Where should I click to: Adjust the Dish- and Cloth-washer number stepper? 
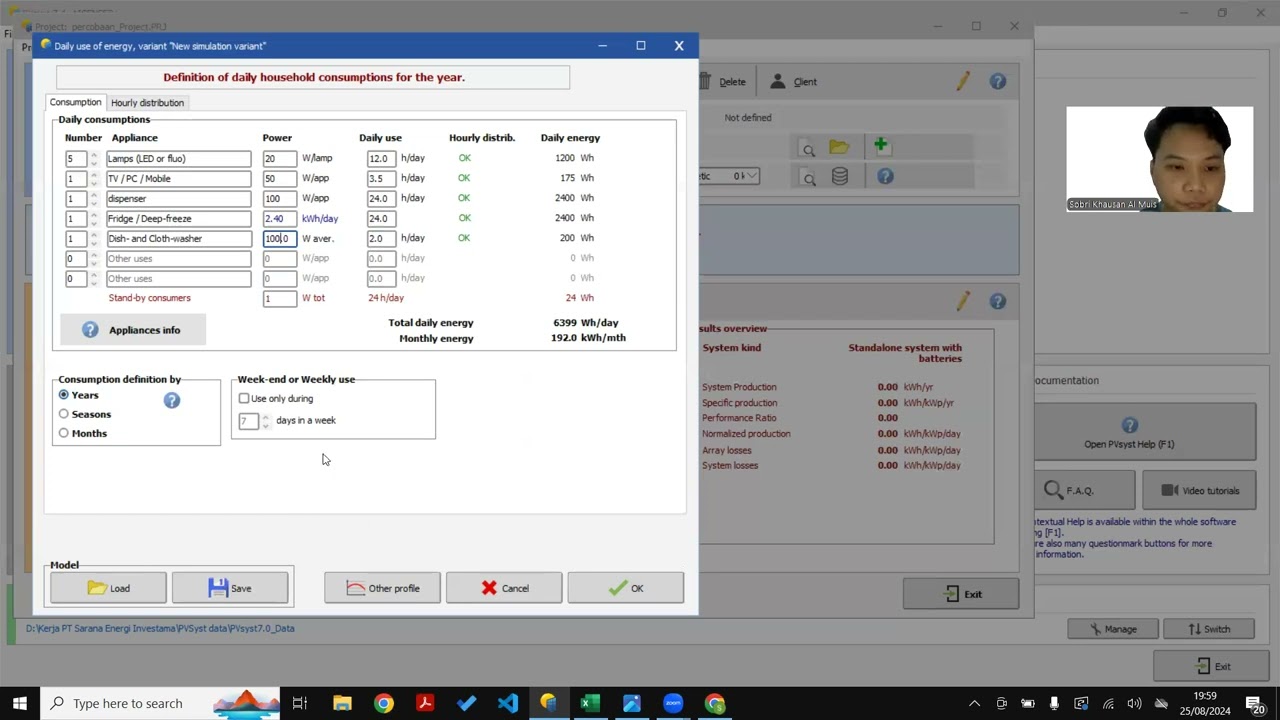(x=94, y=238)
